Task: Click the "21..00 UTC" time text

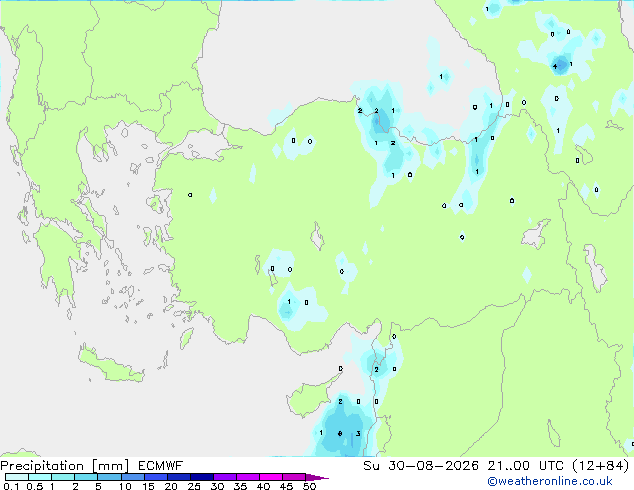Action: [x=525, y=466]
